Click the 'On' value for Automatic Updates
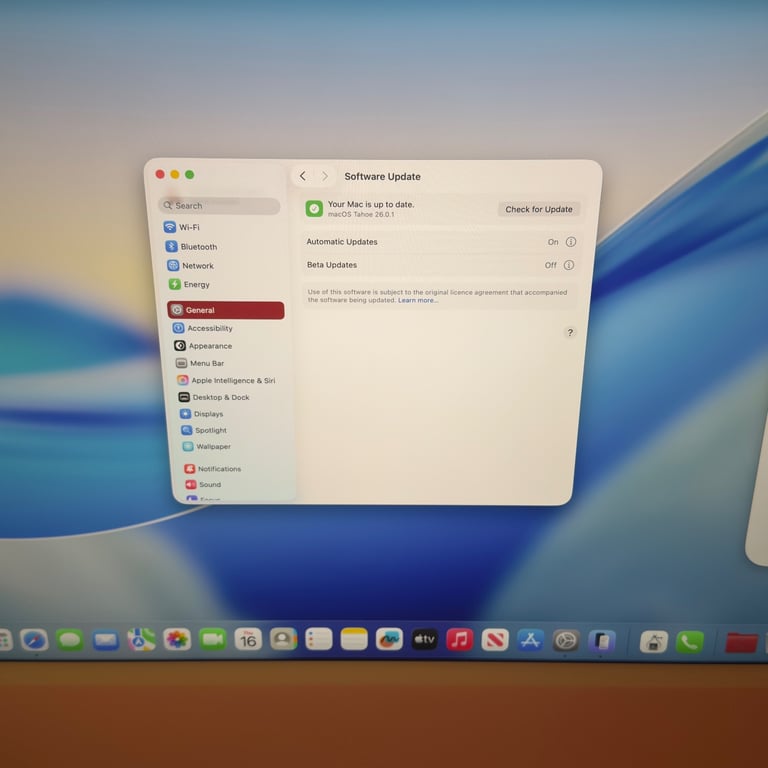 pyautogui.click(x=553, y=242)
